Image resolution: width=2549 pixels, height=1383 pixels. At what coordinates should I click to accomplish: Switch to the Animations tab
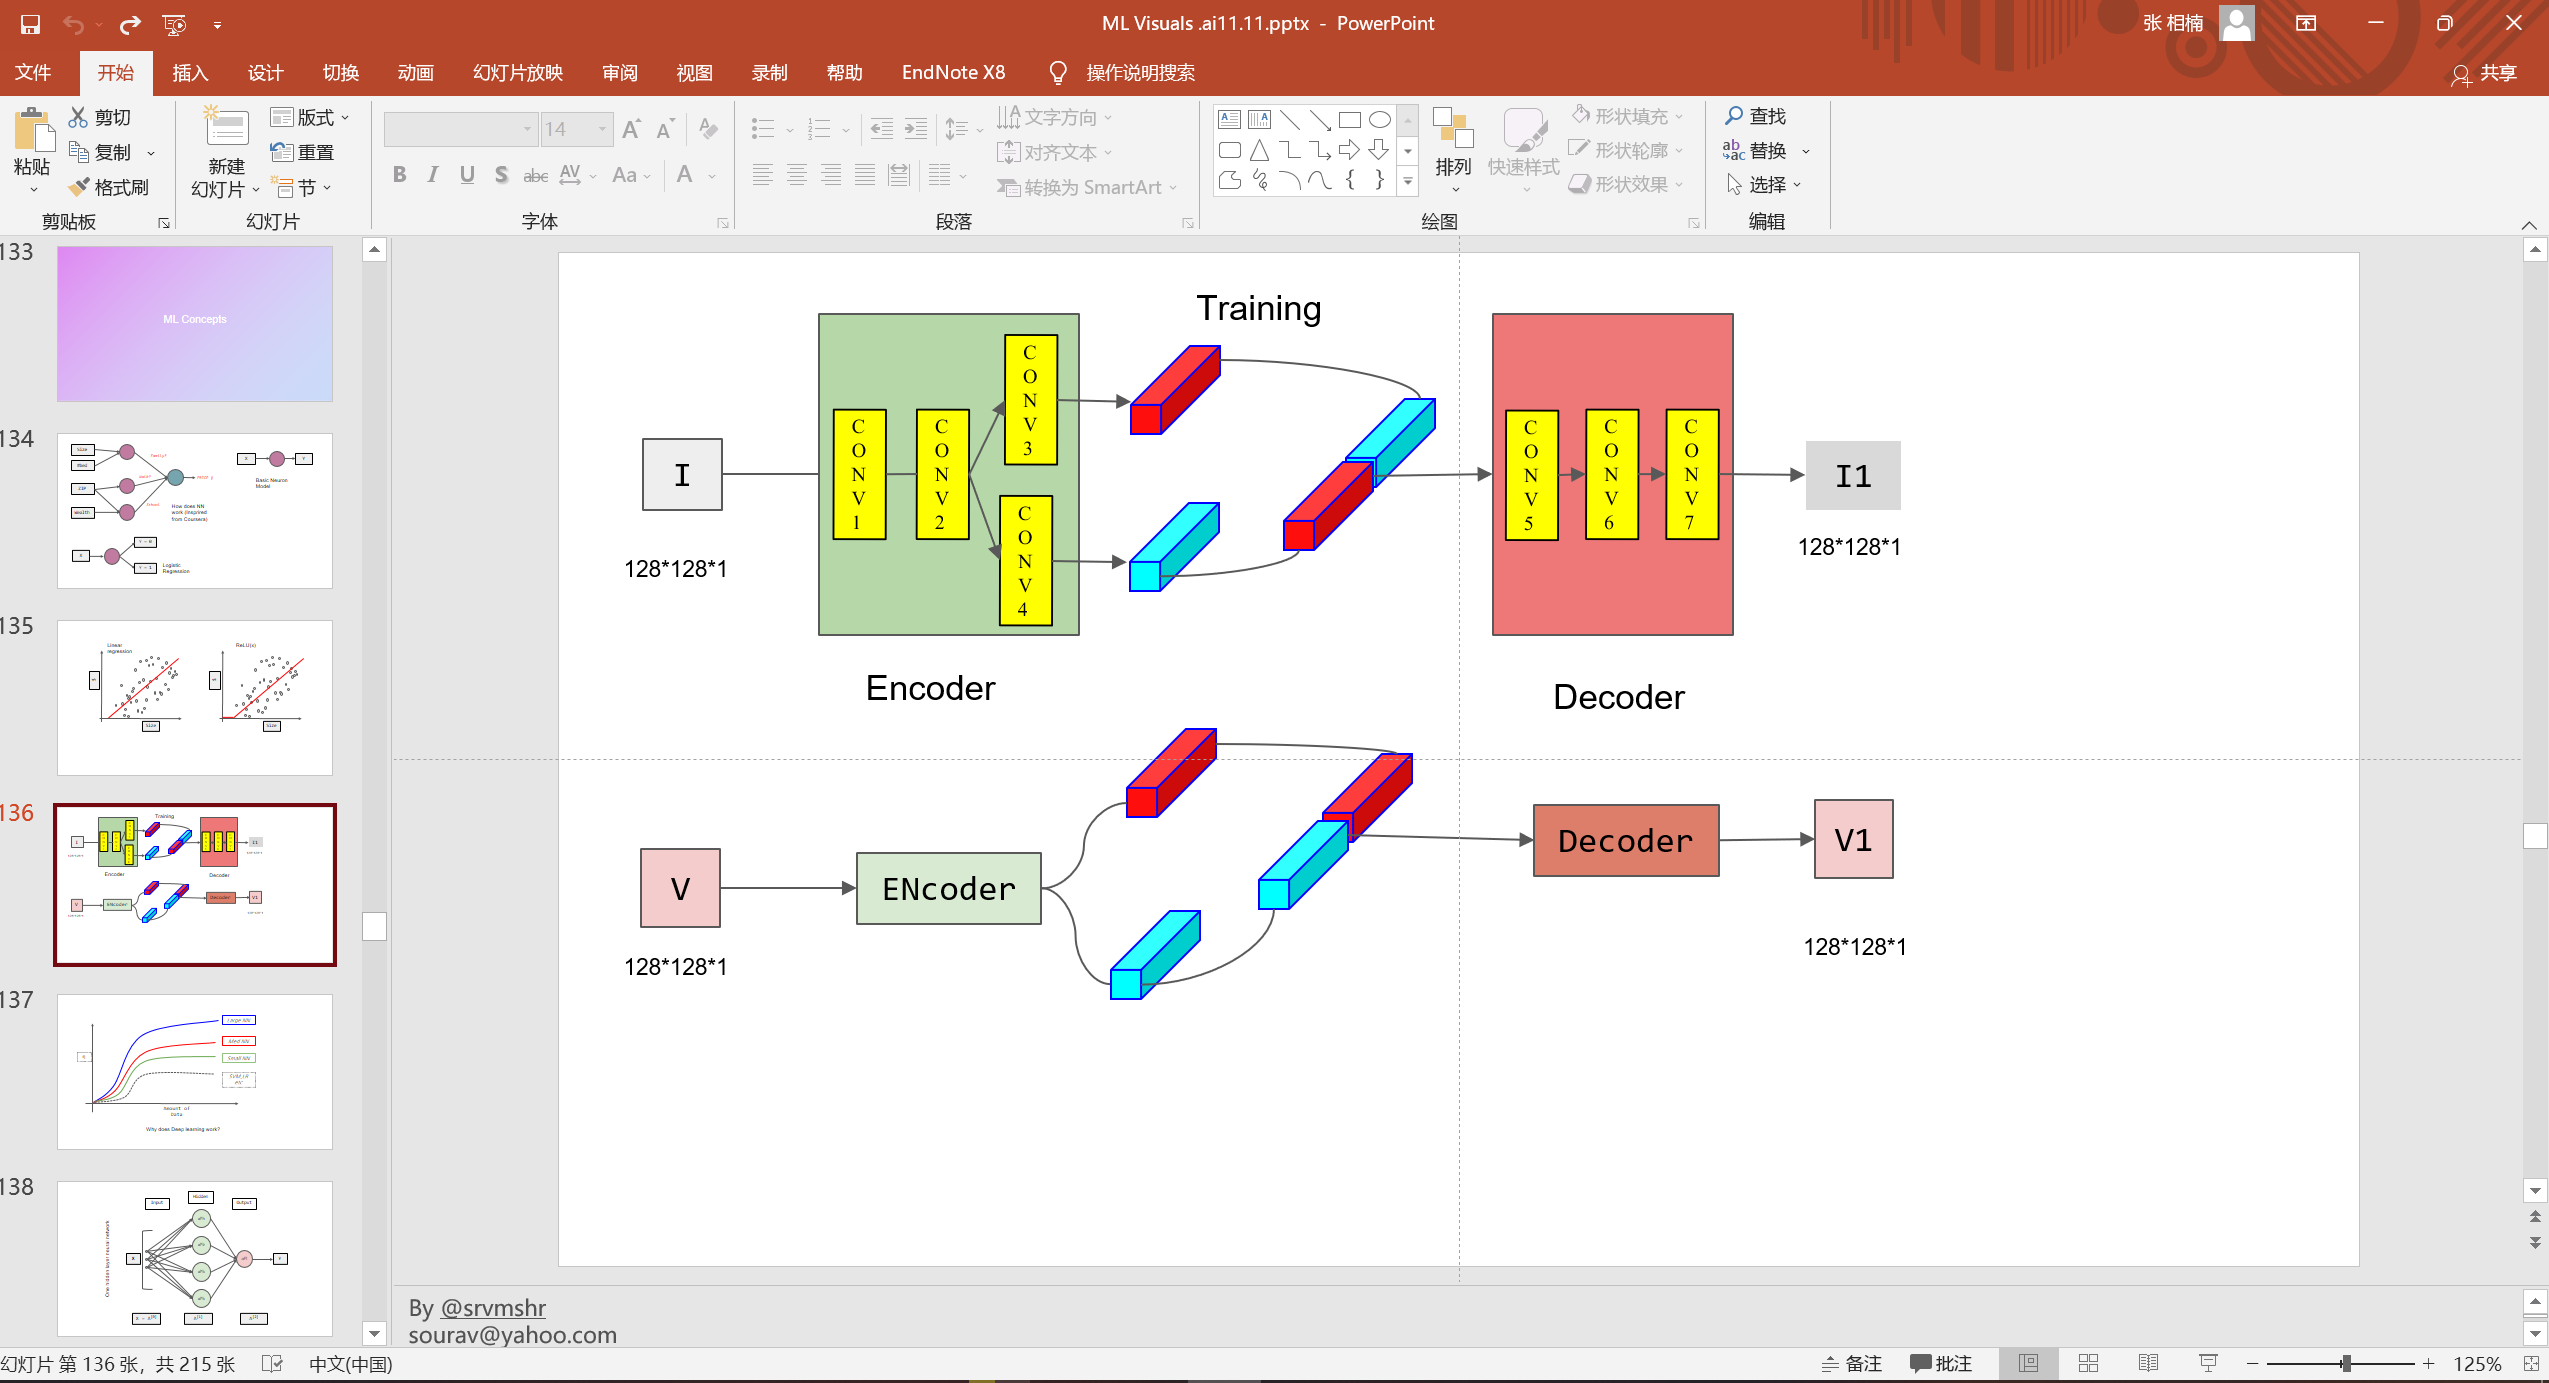coord(415,73)
